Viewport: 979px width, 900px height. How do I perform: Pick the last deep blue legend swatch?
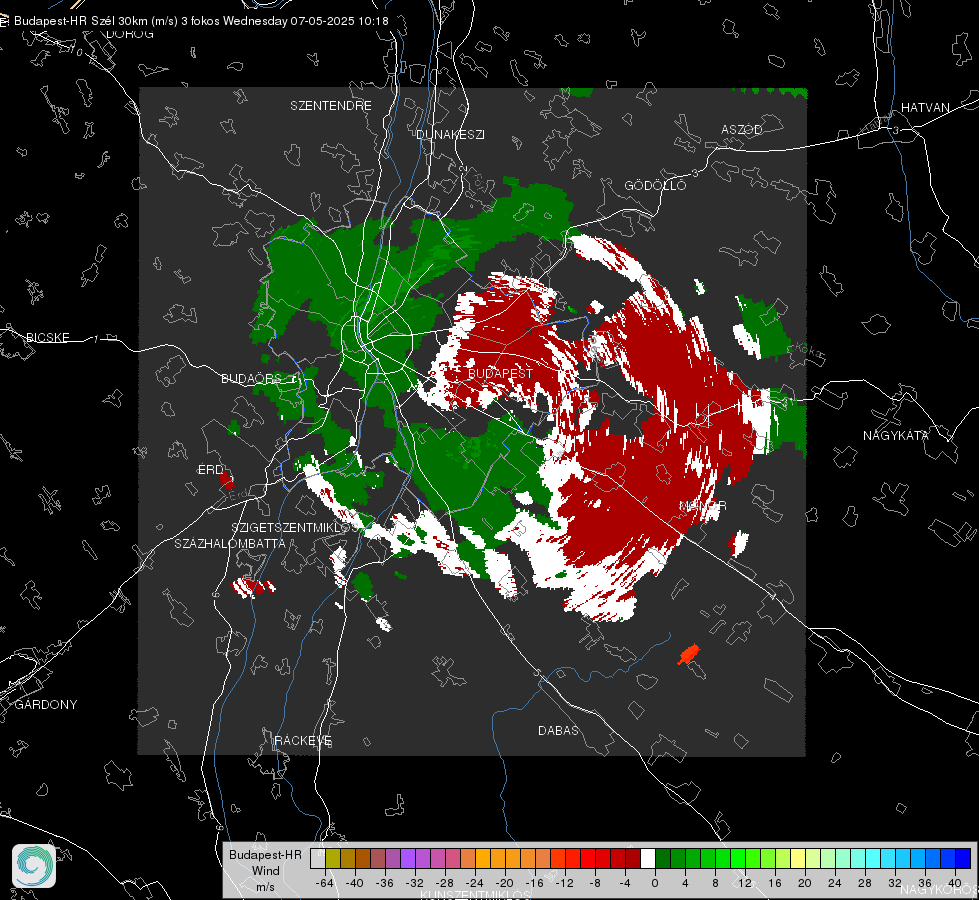[963, 858]
